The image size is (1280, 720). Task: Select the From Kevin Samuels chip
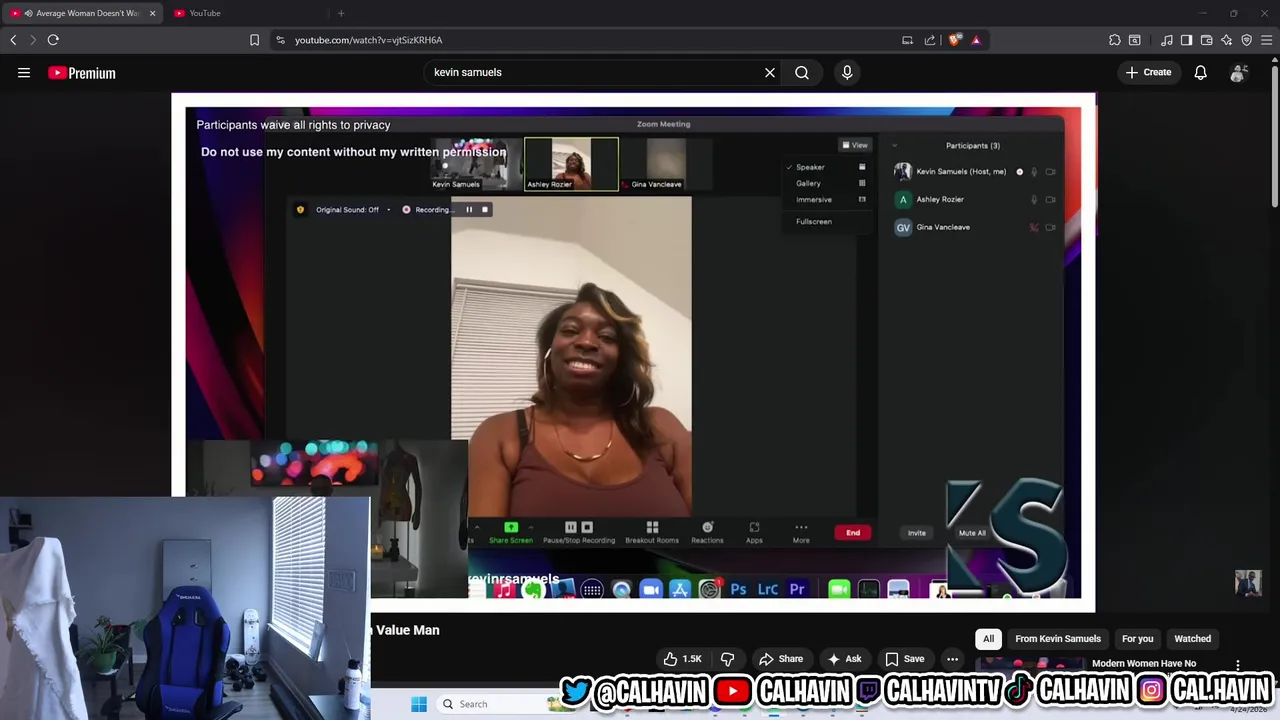(1058, 639)
